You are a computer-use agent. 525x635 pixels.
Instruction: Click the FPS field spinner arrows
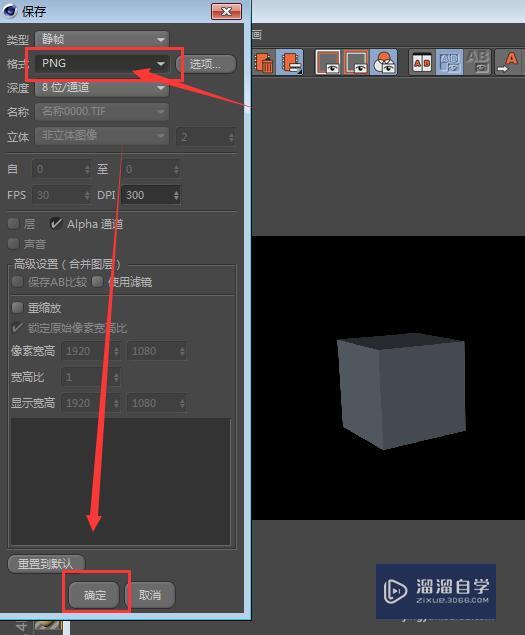[87, 195]
